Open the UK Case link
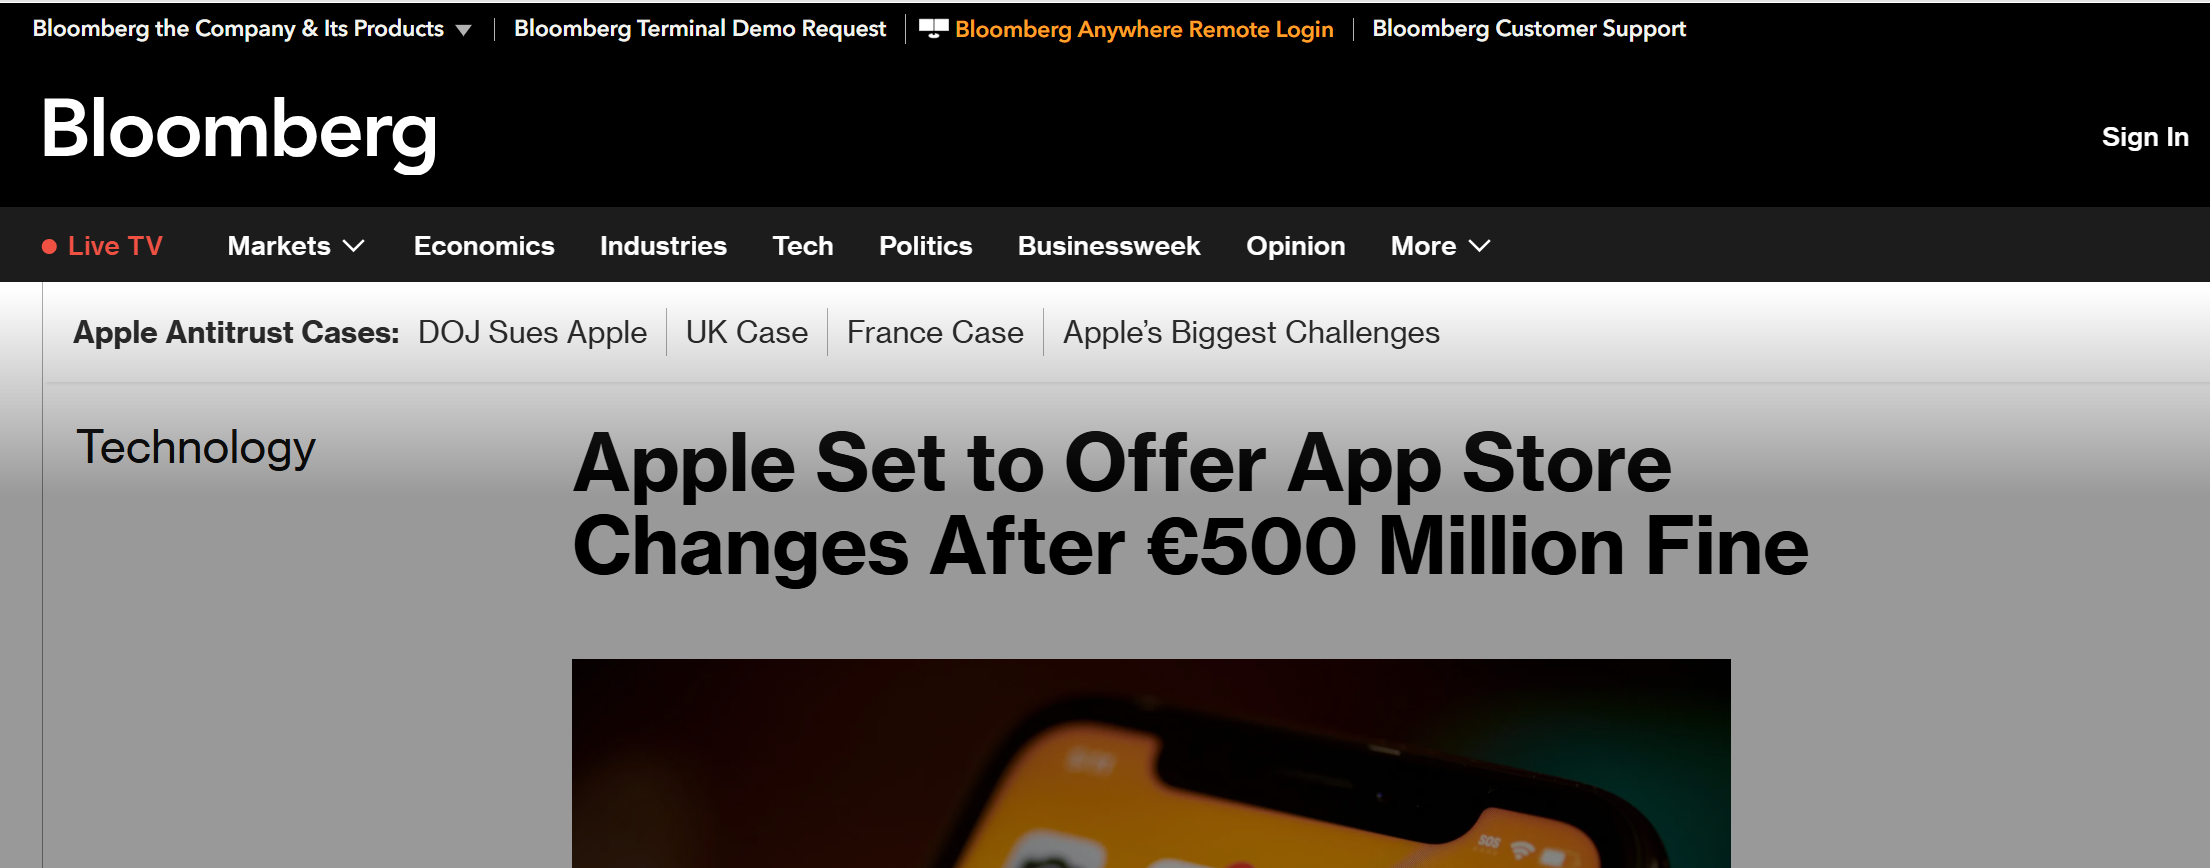 click(747, 332)
